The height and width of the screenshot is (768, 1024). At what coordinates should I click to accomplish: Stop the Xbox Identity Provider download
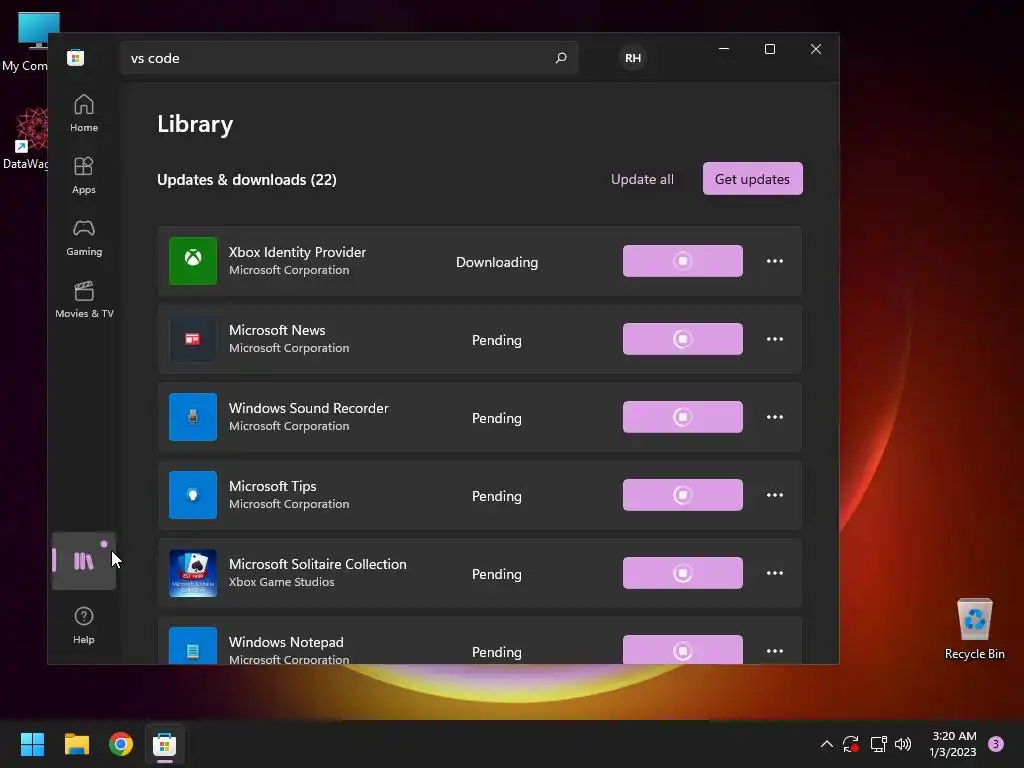click(682, 261)
